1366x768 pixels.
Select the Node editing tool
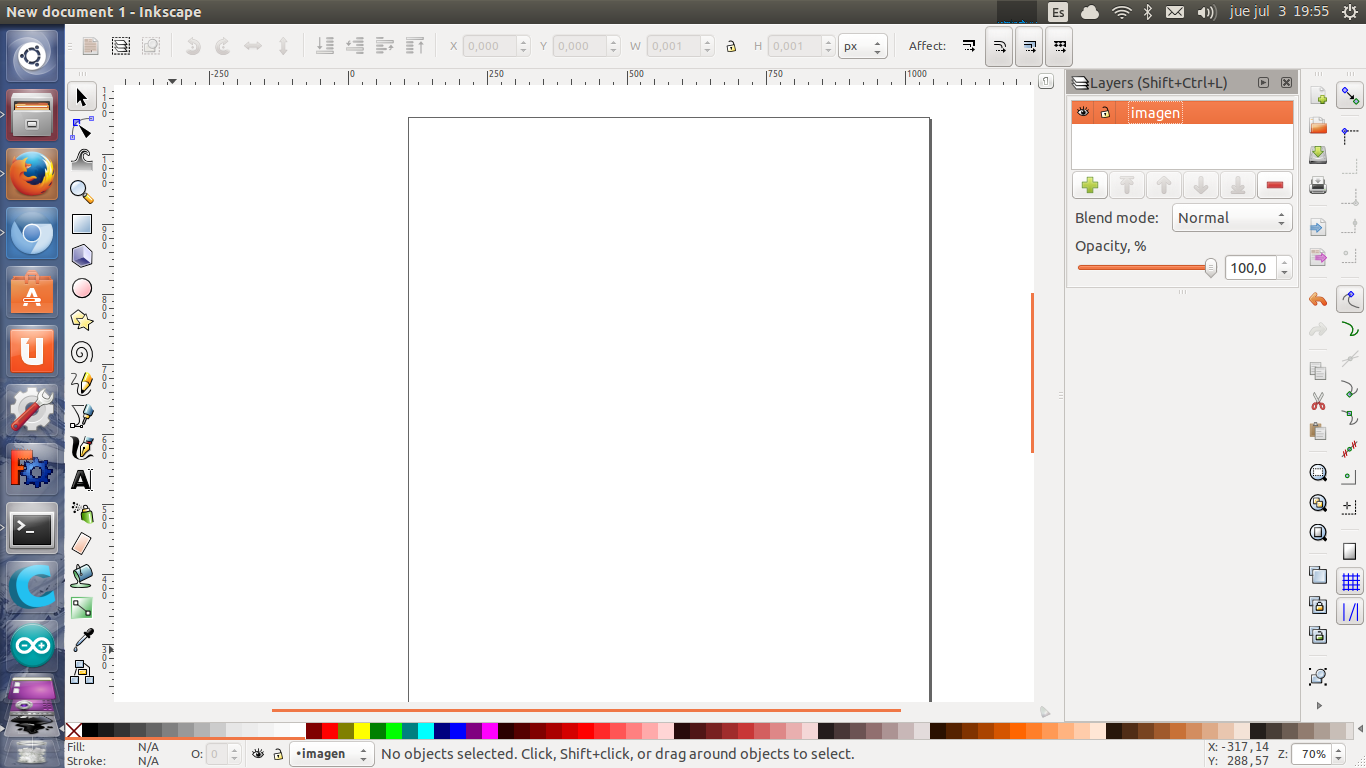coord(82,129)
